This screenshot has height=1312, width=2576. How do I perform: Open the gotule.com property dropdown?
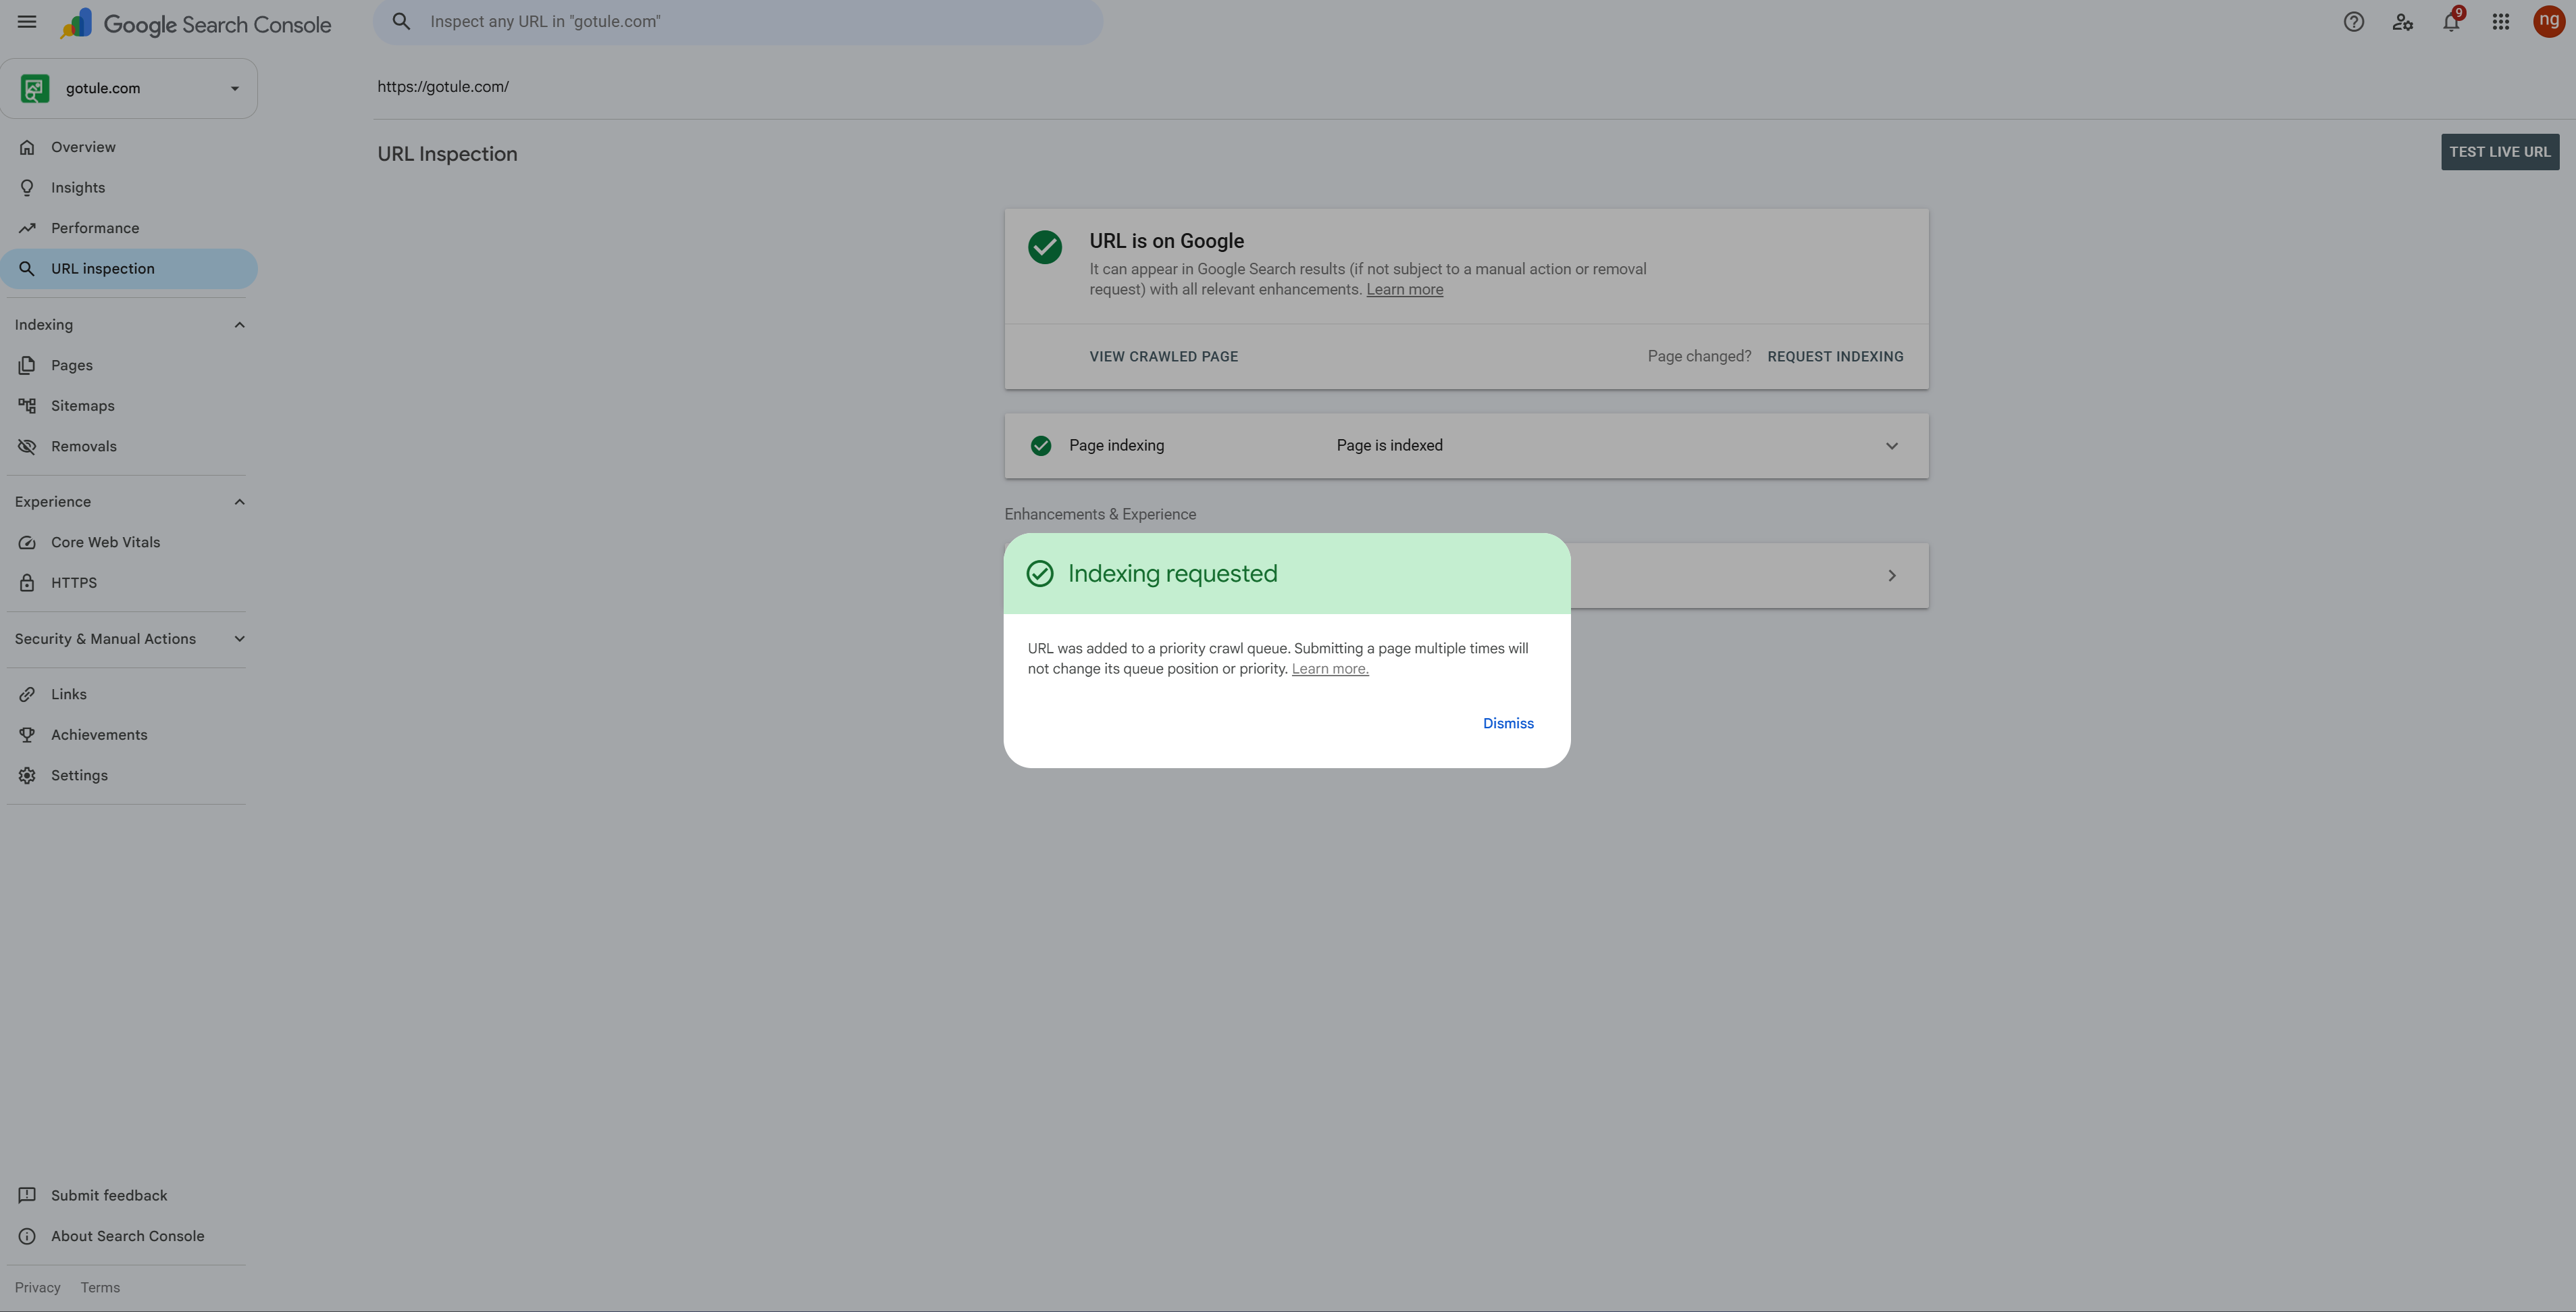click(x=235, y=88)
